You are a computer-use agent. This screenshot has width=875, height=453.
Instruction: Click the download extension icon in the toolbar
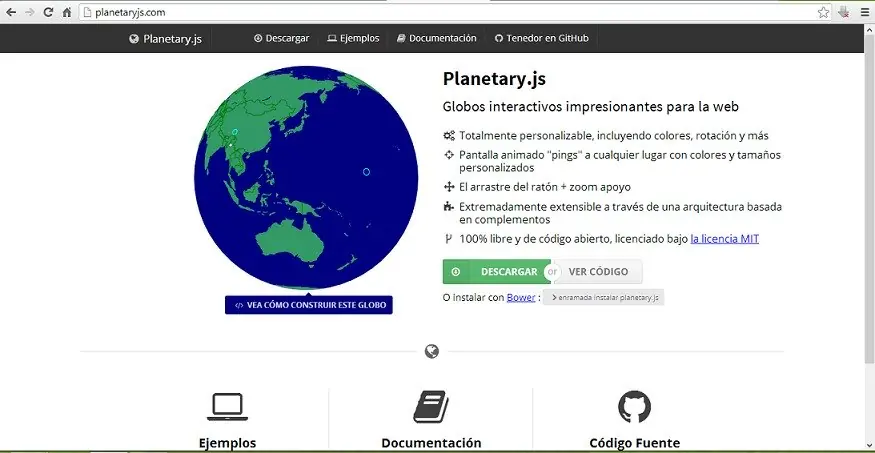[844, 12]
